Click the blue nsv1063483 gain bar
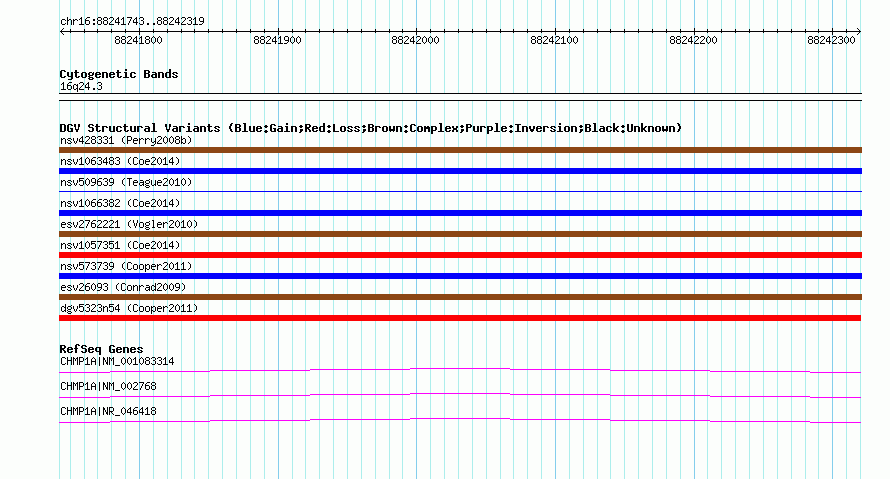Screen dimensions: 890x479 460,171
